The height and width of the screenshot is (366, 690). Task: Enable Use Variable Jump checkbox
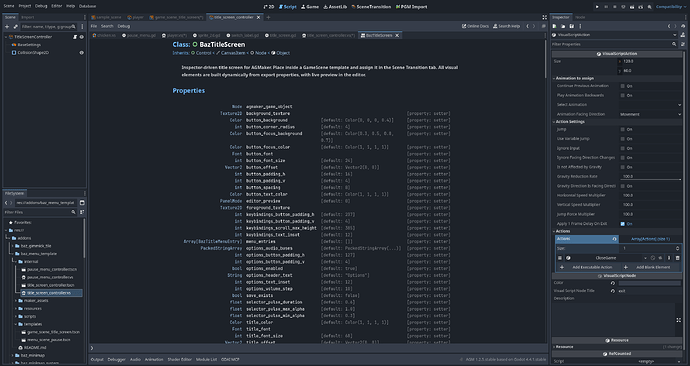(x=623, y=139)
